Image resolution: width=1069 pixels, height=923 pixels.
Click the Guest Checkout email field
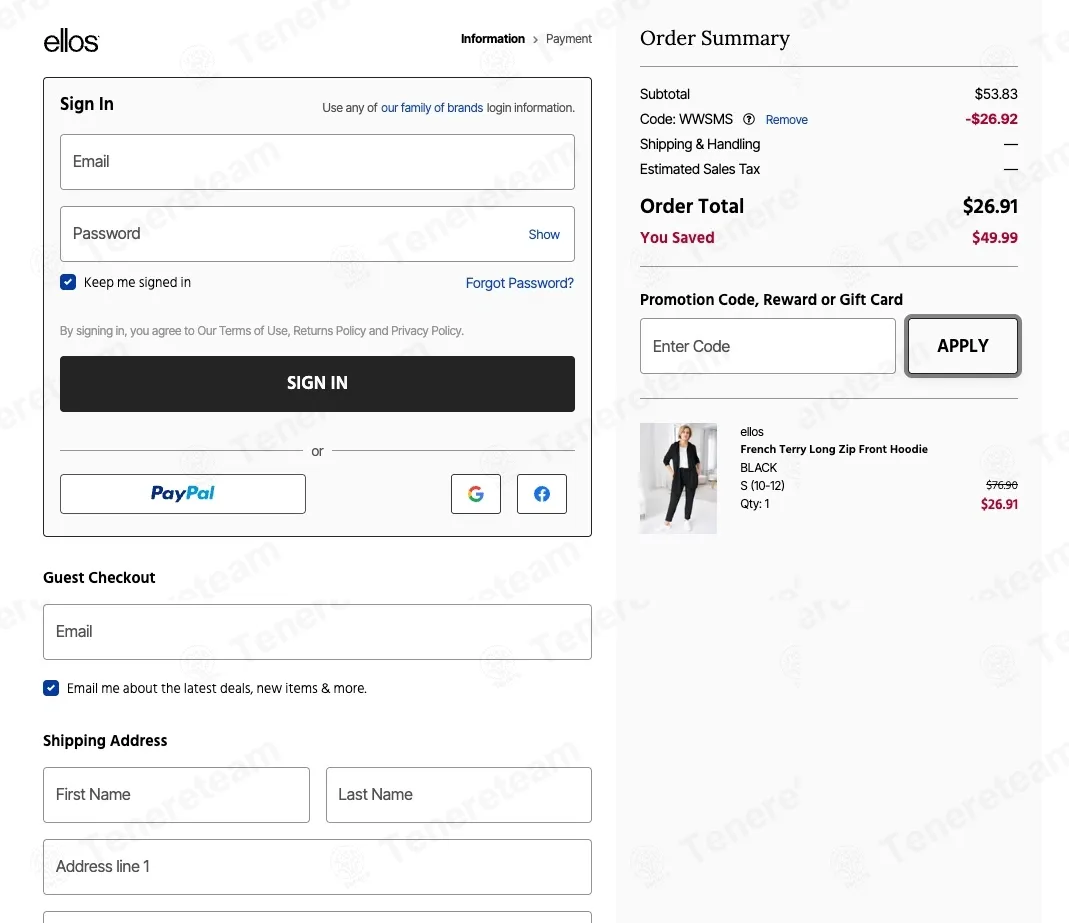[317, 632]
